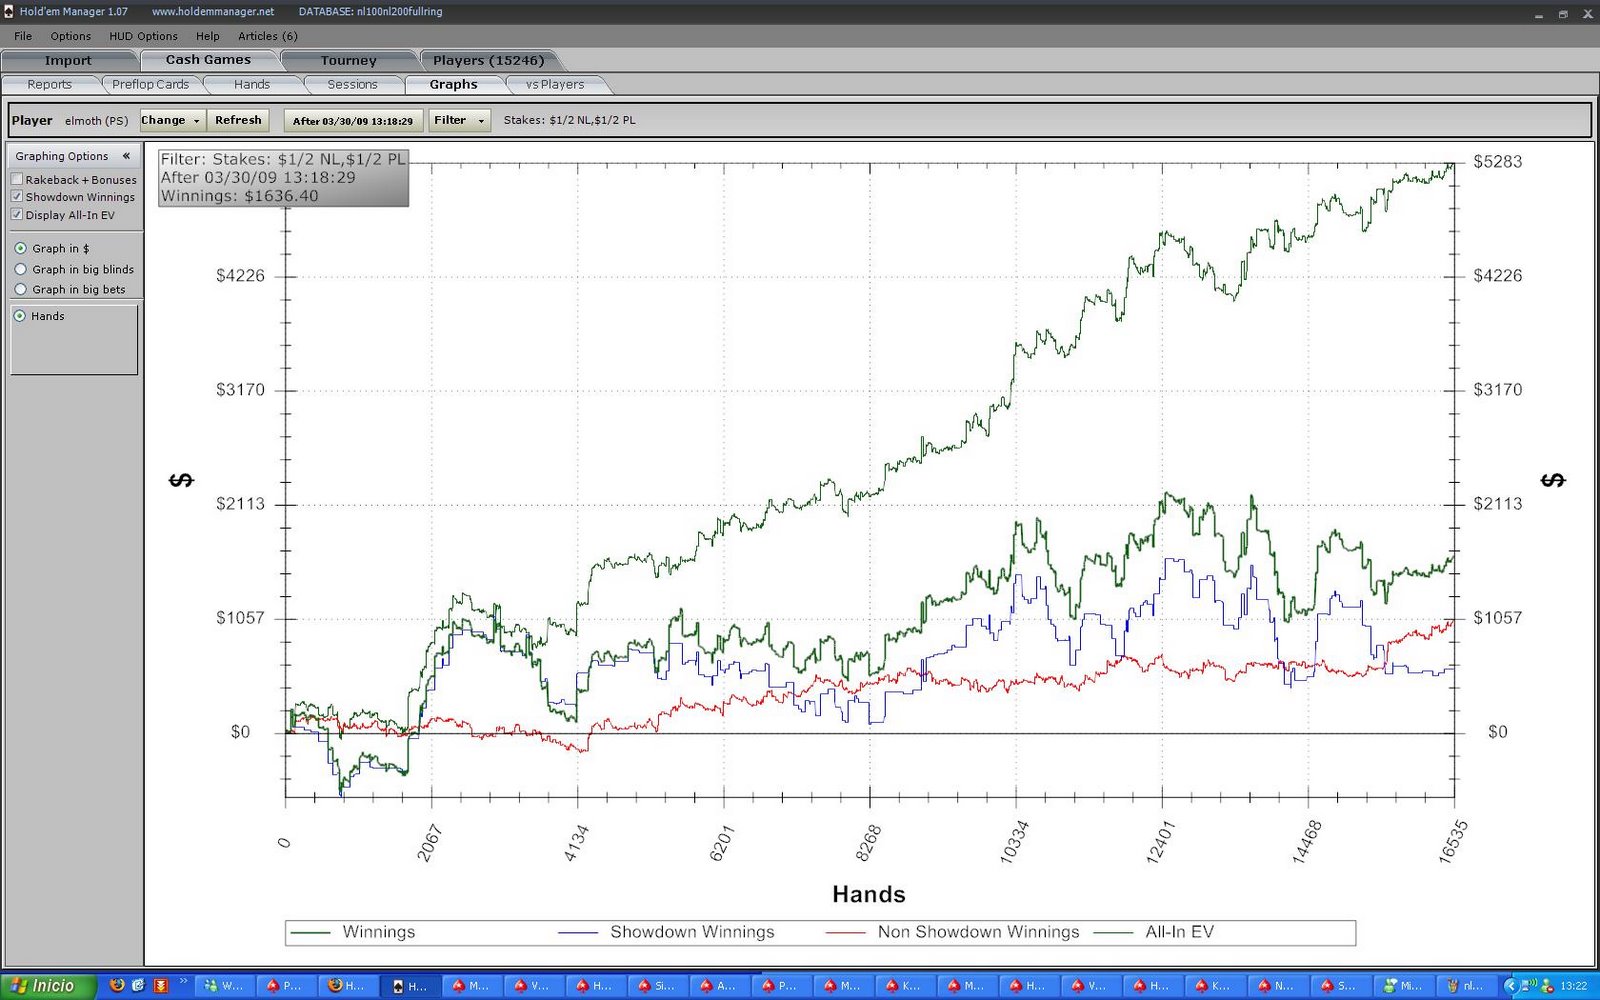Switch to the Cash Games tab
The width and height of the screenshot is (1600, 1000).
click(x=208, y=60)
